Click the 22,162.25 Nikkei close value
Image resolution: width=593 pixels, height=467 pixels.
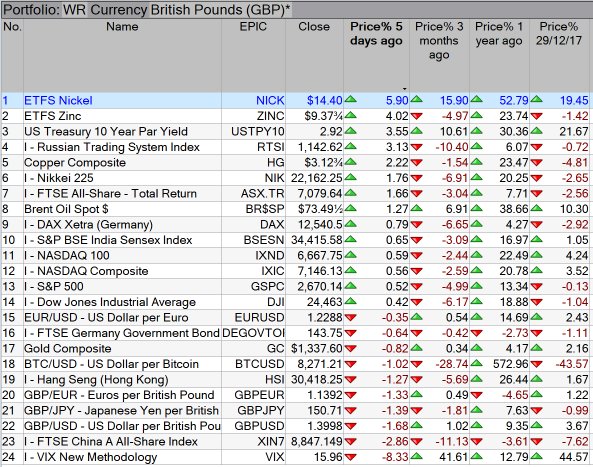point(317,178)
